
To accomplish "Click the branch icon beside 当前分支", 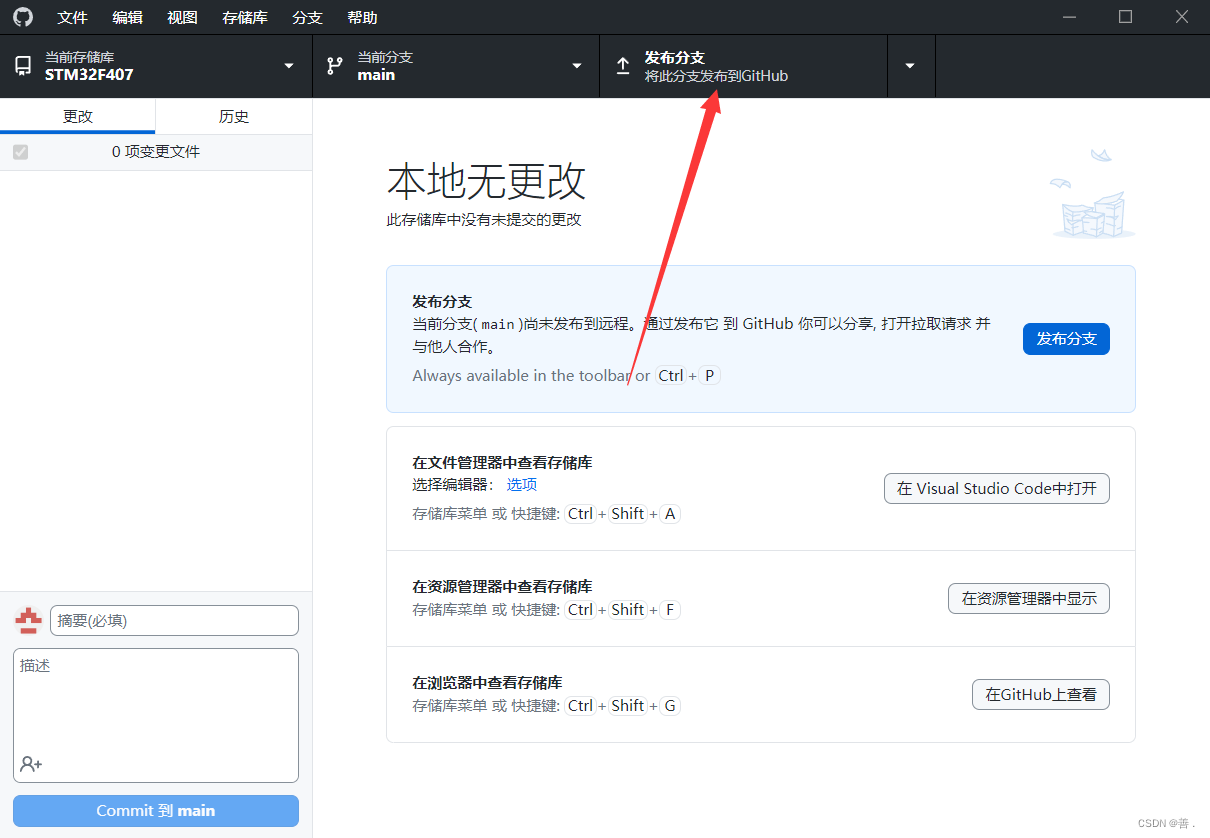I will pyautogui.click(x=335, y=66).
